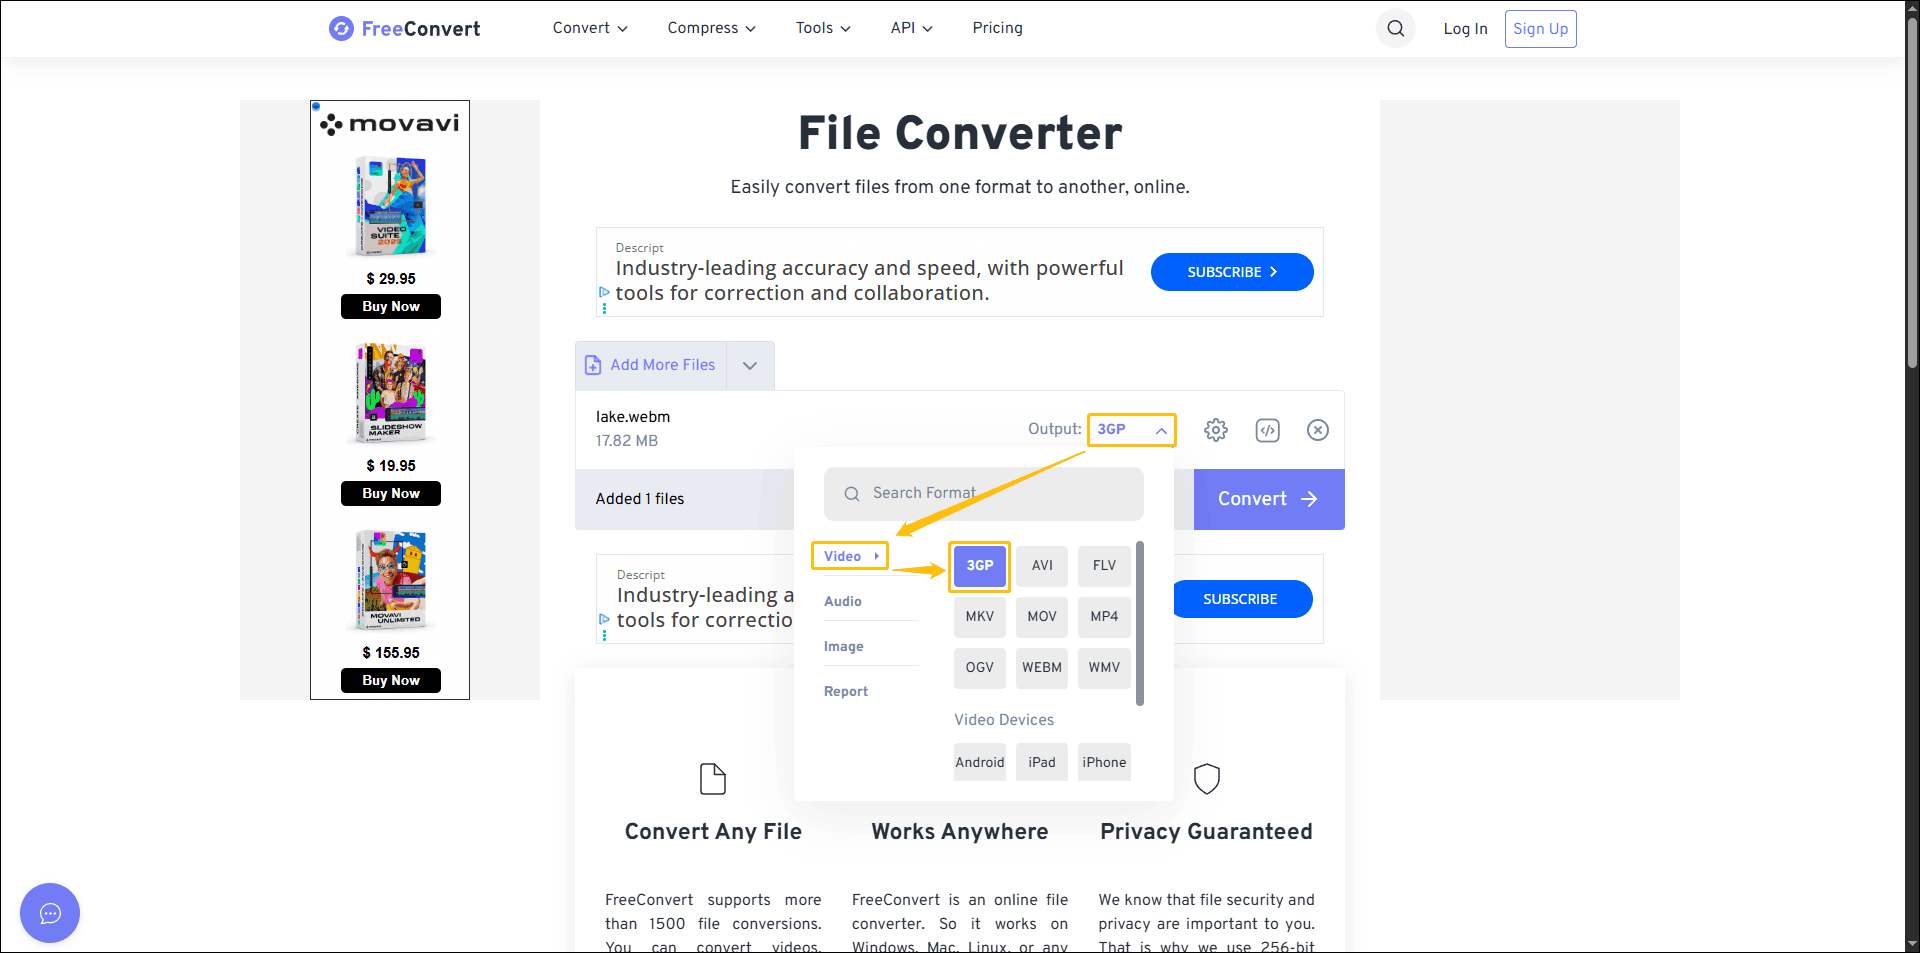Image resolution: width=1920 pixels, height=953 pixels.
Task: Click Subscribe in the lower Descript ad
Action: pos(1240,599)
